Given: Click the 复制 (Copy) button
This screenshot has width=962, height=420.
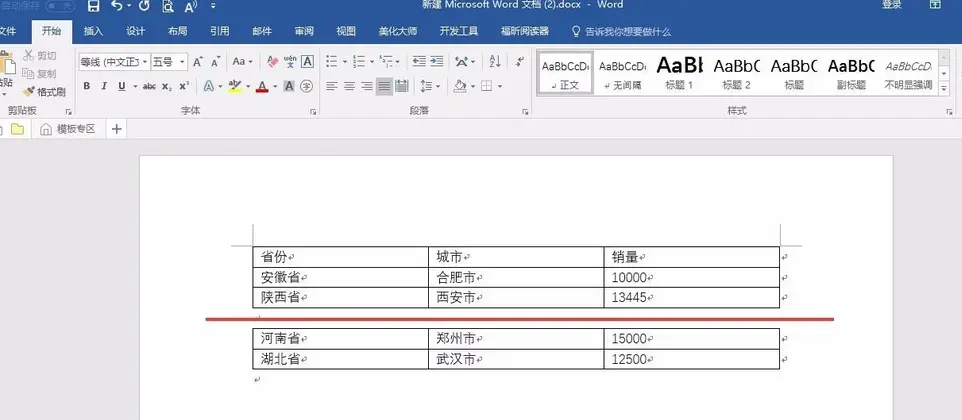Looking at the screenshot, I should 40,74.
